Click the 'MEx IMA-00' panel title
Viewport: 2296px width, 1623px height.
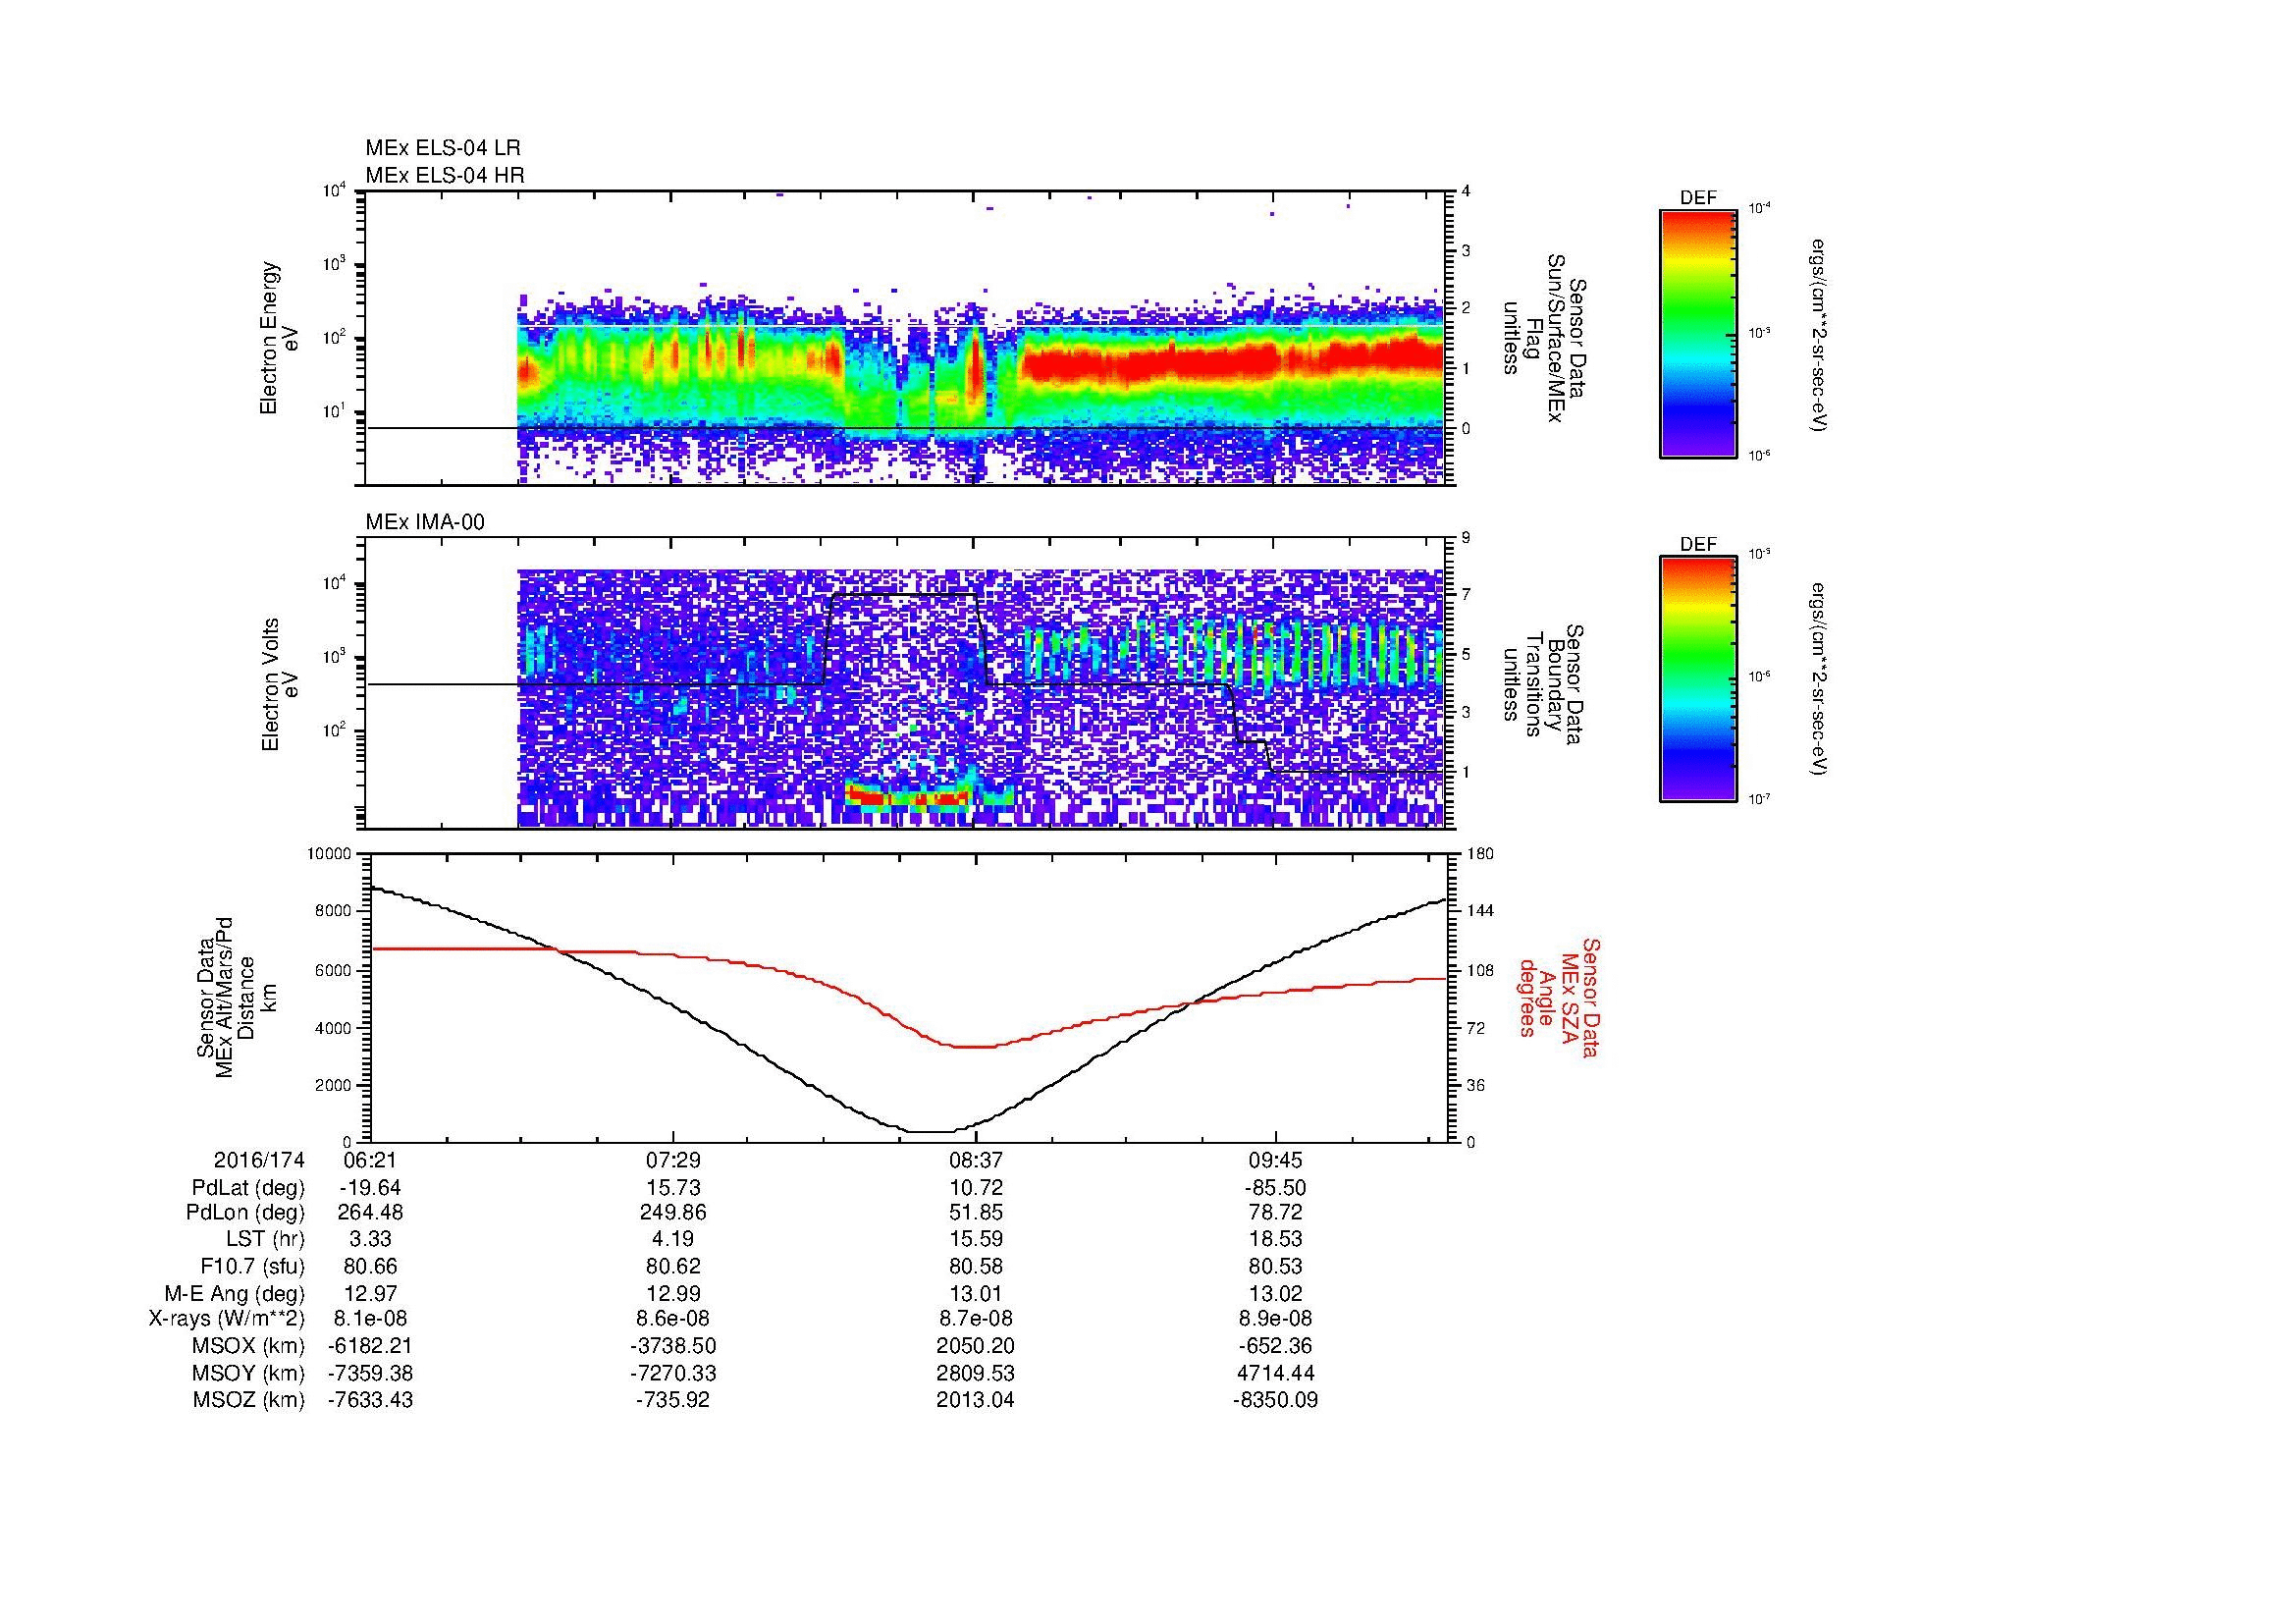point(425,522)
